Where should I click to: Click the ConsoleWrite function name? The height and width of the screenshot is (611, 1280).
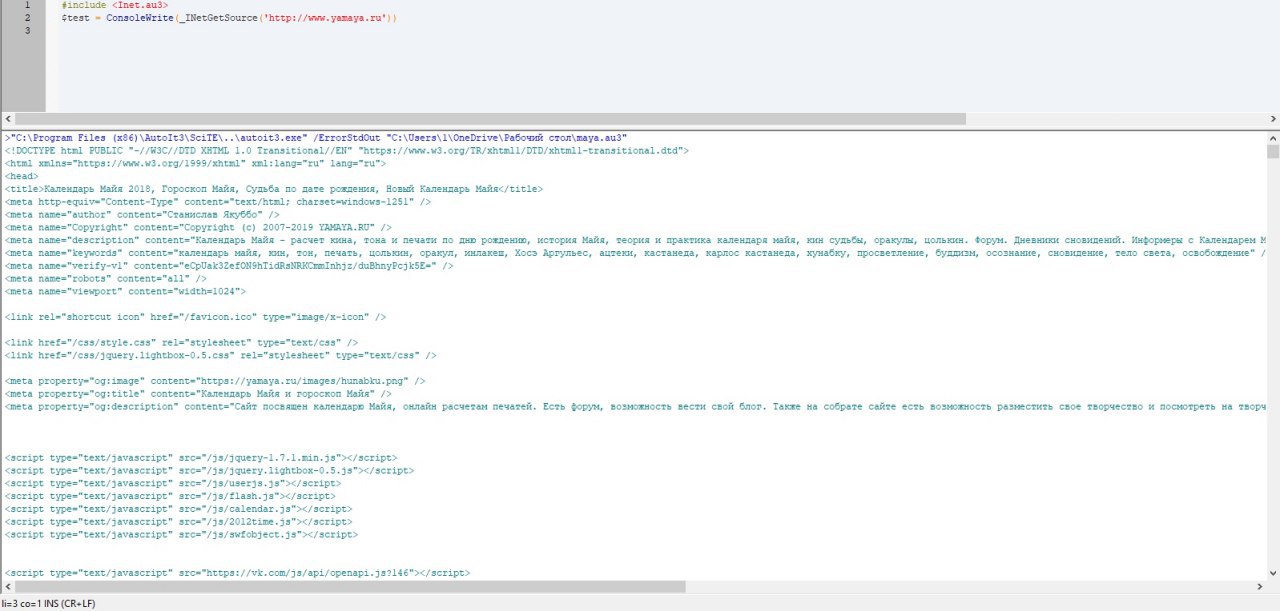(x=140, y=19)
